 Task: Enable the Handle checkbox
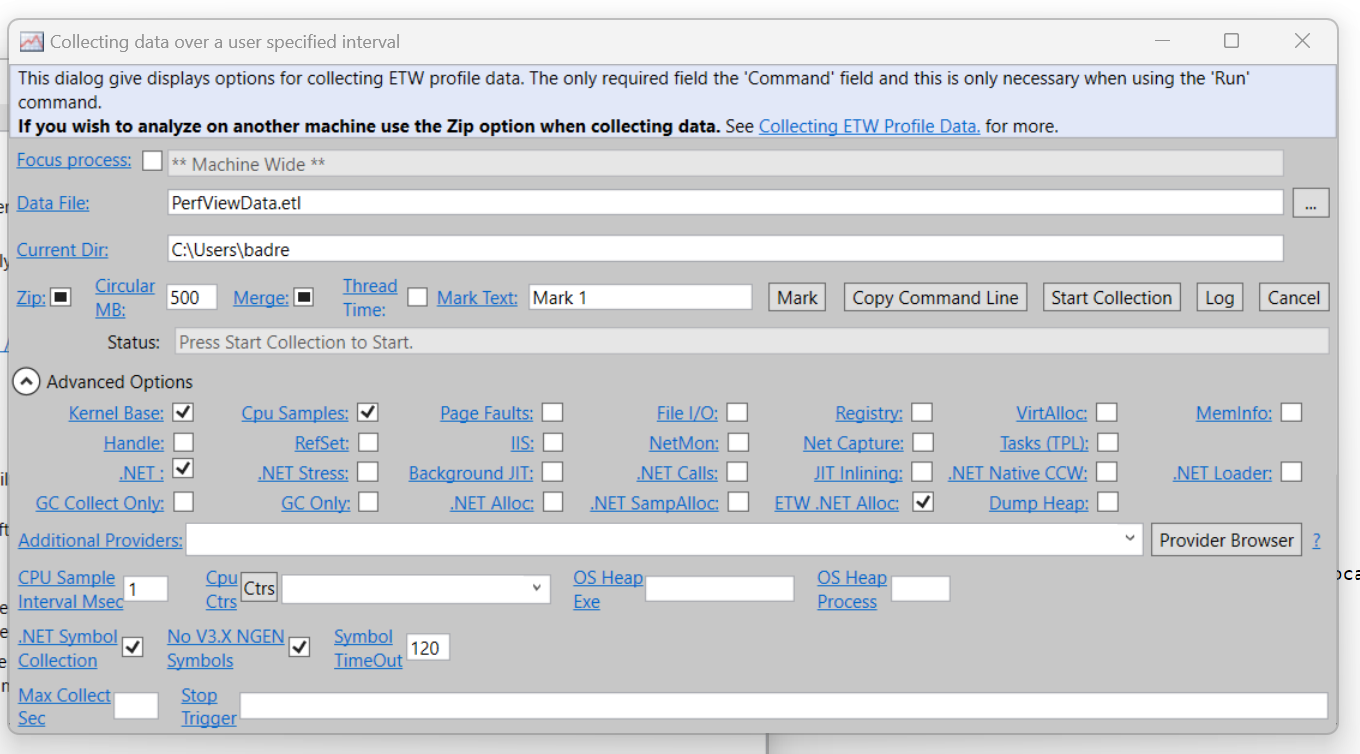pyautogui.click(x=183, y=442)
